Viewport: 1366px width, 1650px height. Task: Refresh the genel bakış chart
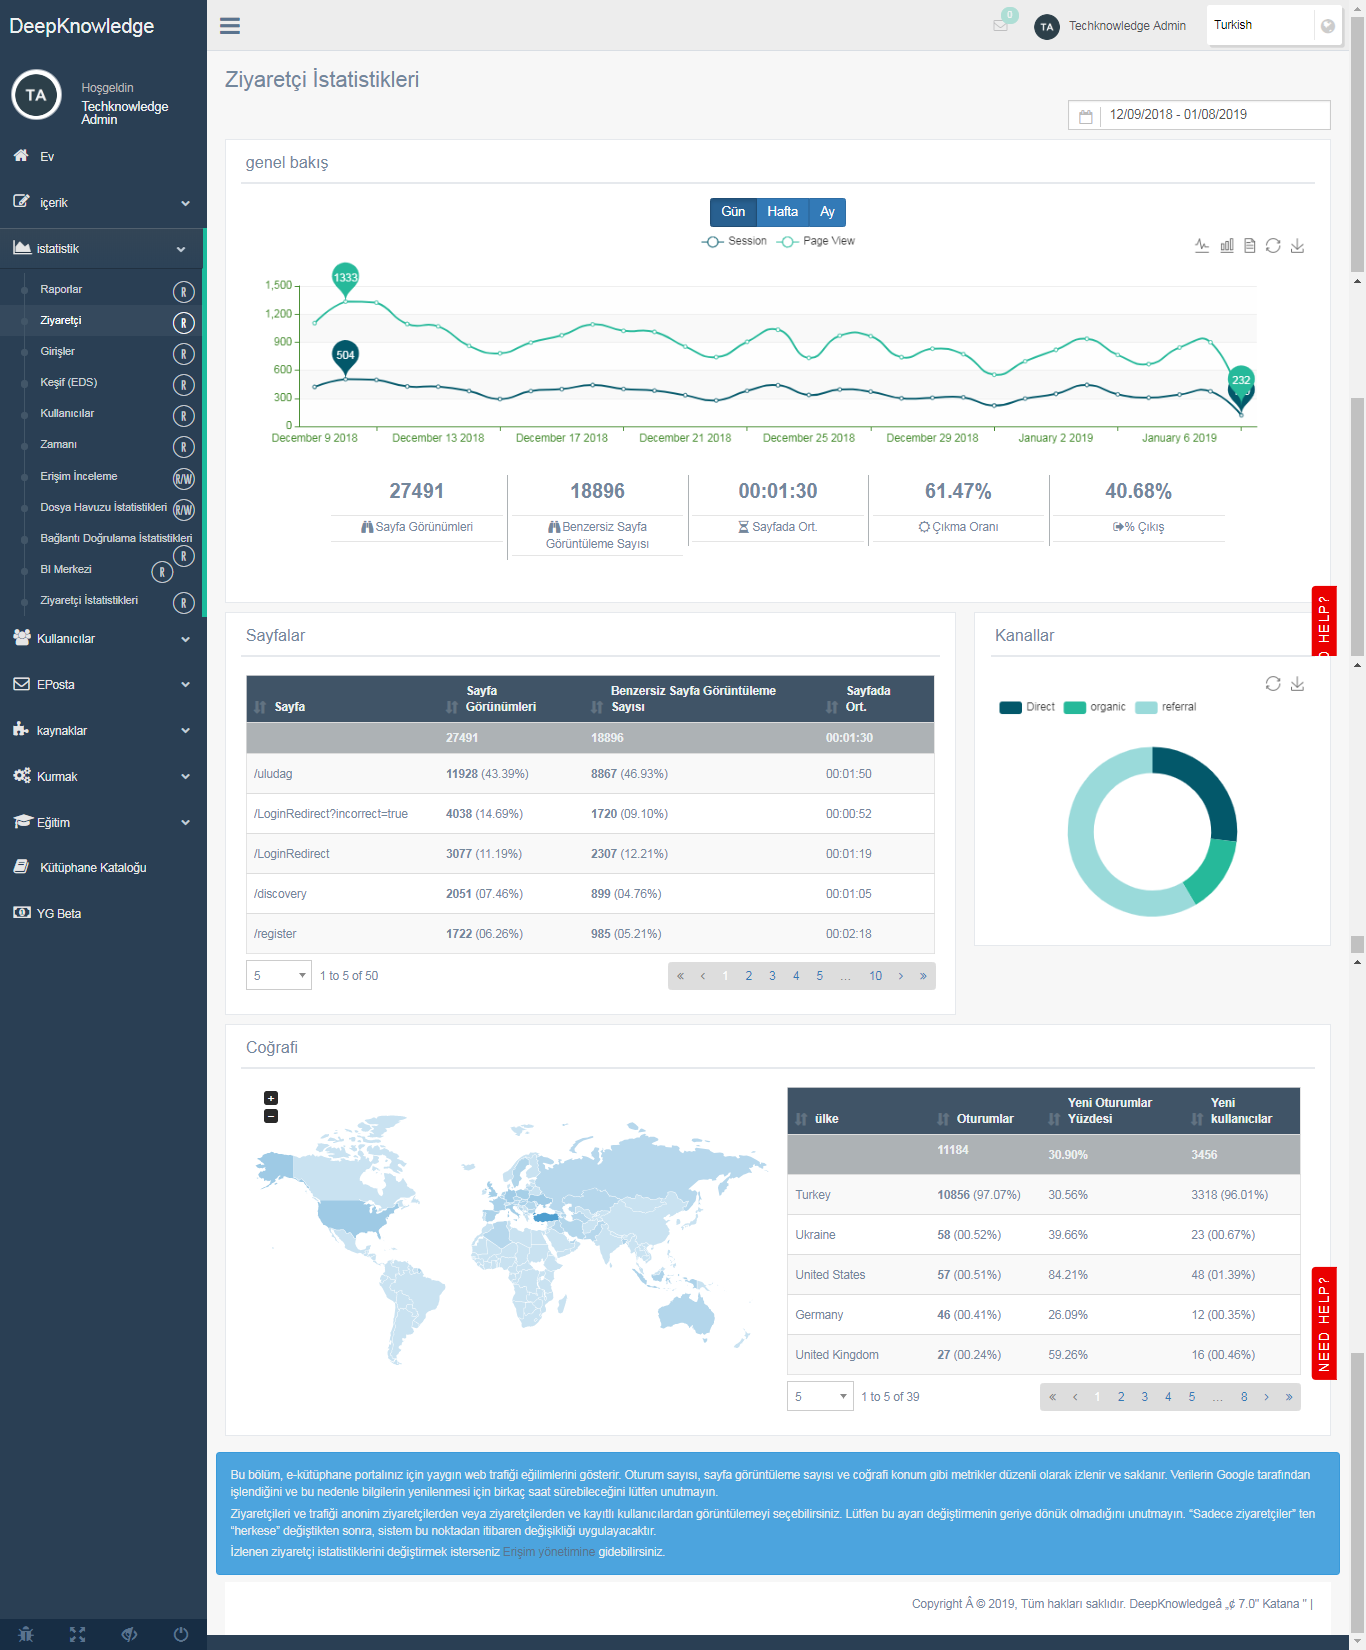(x=1273, y=246)
